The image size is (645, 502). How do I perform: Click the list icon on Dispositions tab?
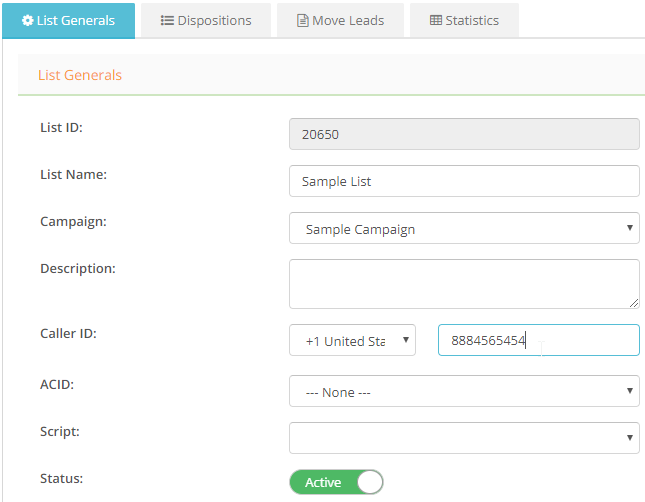click(x=167, y=20)
